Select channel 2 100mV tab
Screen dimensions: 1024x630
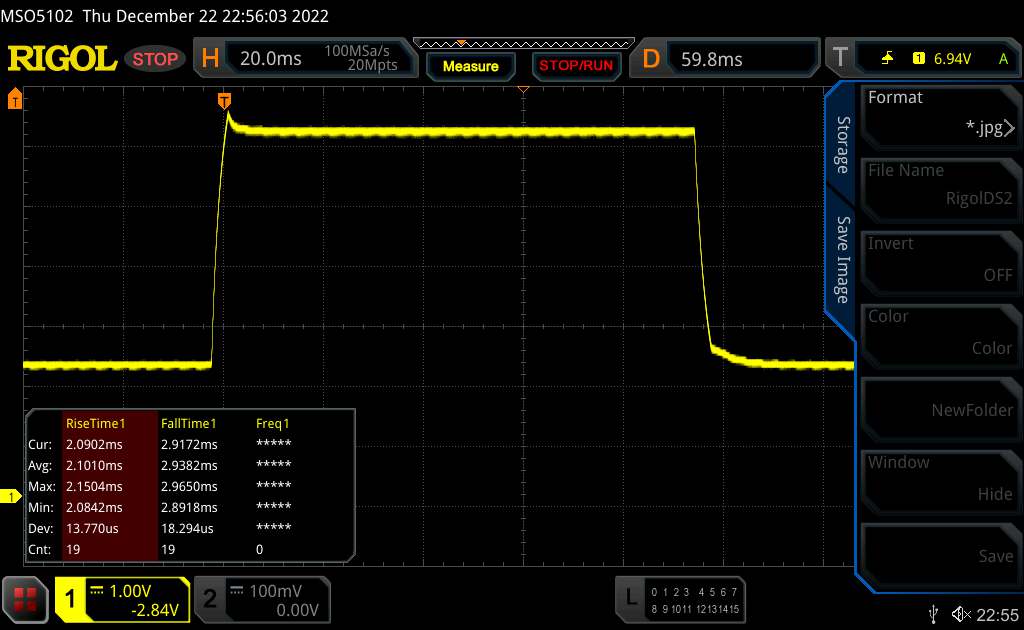pos(263,599)
